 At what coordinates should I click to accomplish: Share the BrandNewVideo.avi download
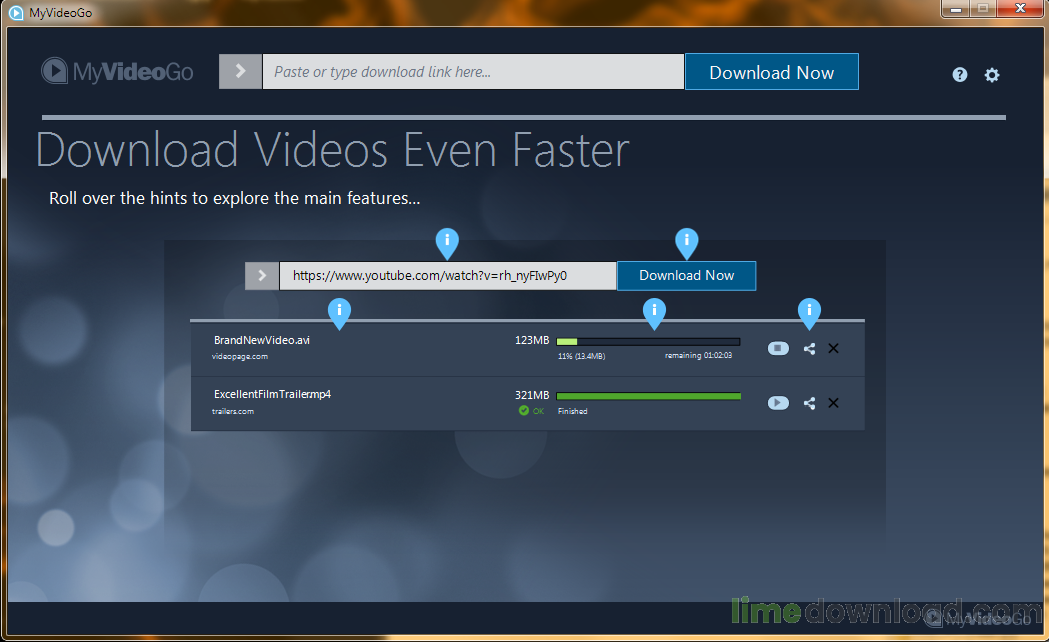click(809, 348)
